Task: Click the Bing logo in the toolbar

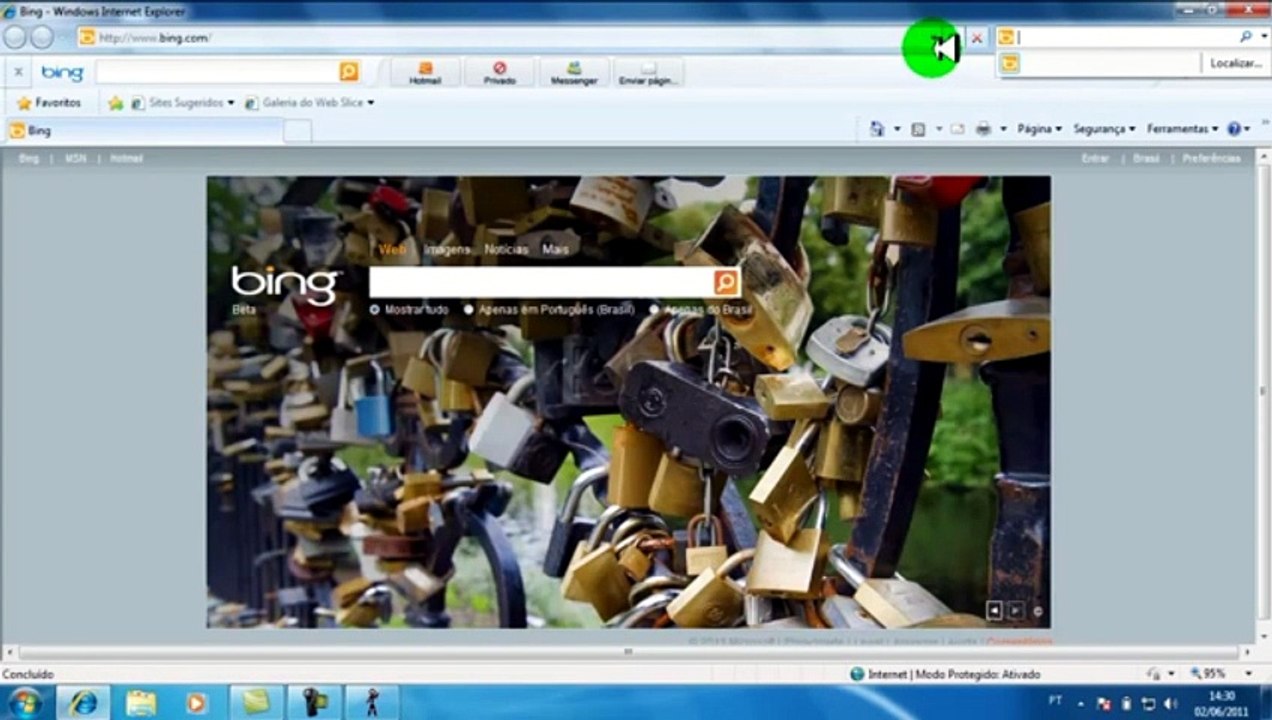Action: coord(62,72)
